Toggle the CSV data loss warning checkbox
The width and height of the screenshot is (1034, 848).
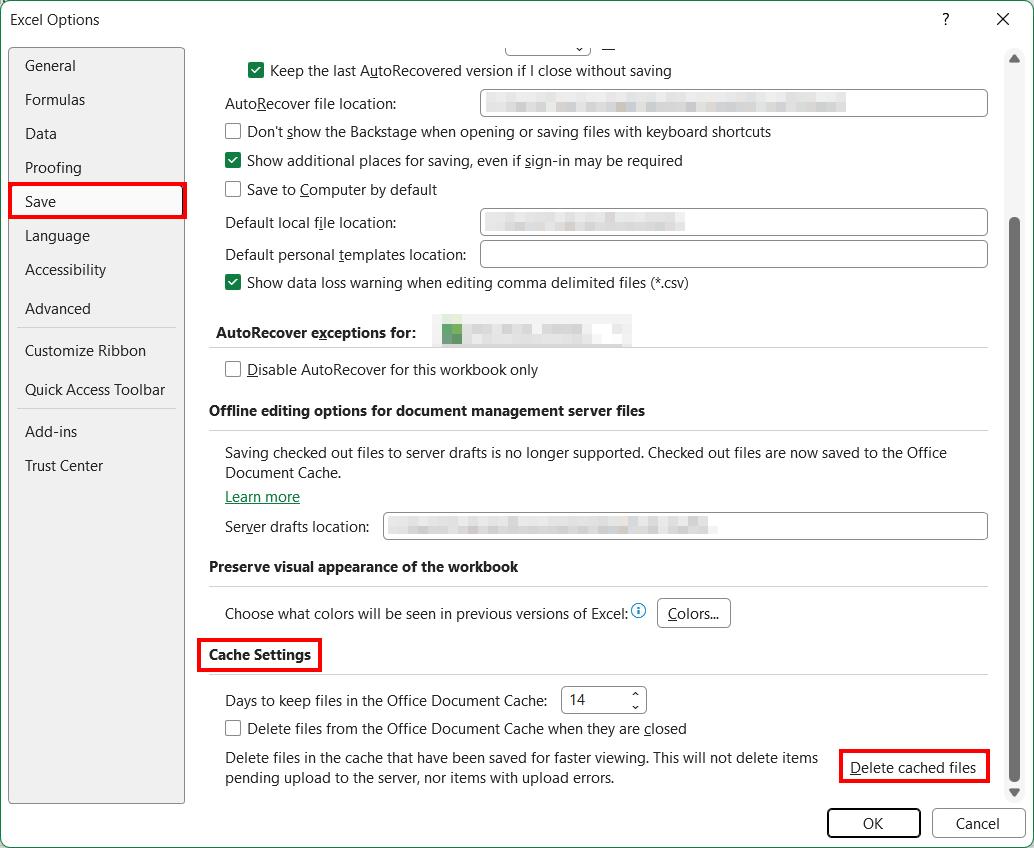tap(233, 282)
